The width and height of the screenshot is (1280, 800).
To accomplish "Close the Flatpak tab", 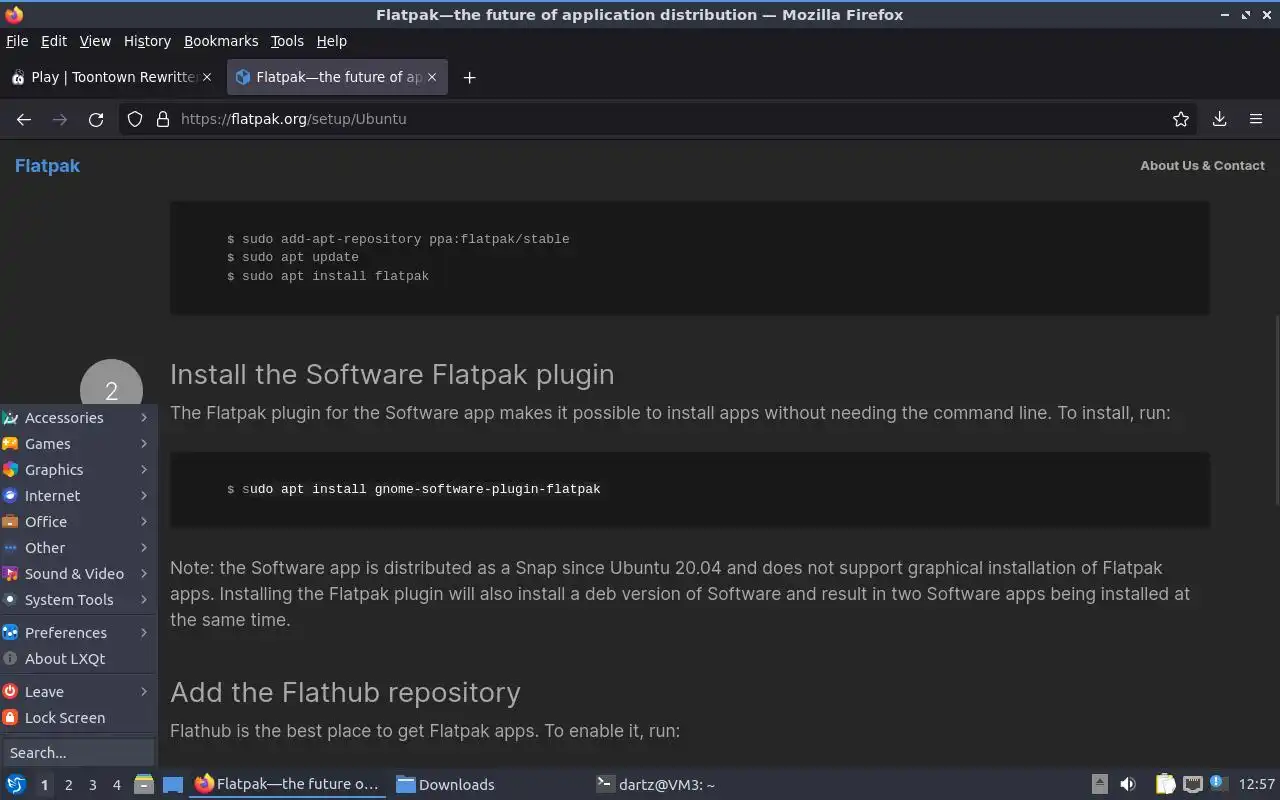I will click(x=432, y=77).
